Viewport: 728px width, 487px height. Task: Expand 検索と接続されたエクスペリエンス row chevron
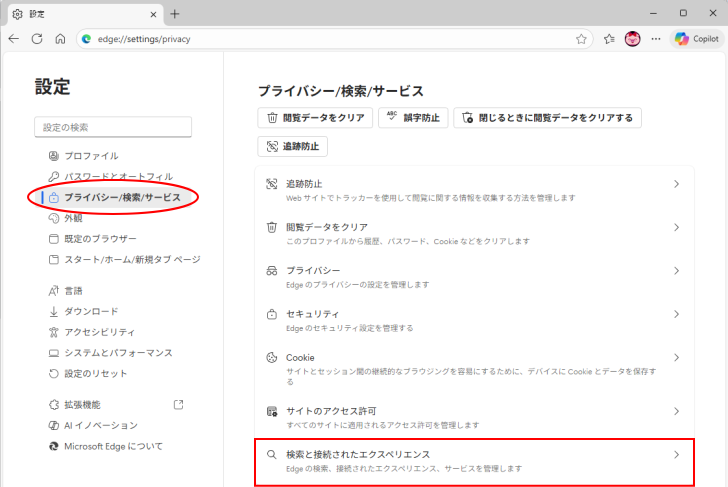[676, 454]
